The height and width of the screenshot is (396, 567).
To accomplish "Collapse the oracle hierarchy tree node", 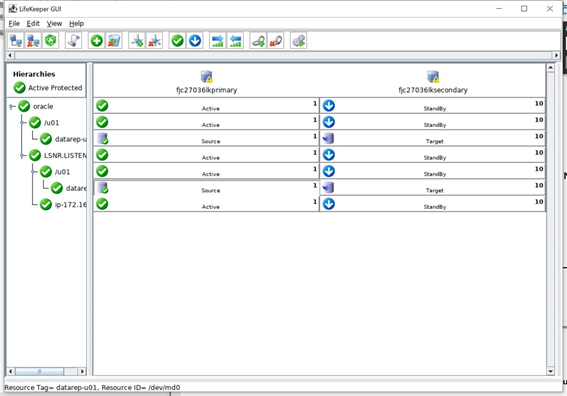I will (12, 106).
